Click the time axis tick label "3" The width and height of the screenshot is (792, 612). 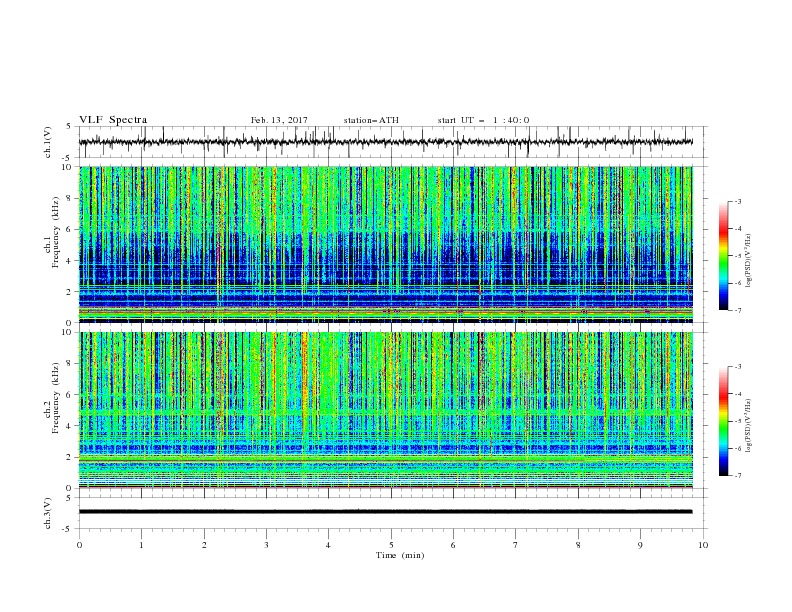point(267,545)
